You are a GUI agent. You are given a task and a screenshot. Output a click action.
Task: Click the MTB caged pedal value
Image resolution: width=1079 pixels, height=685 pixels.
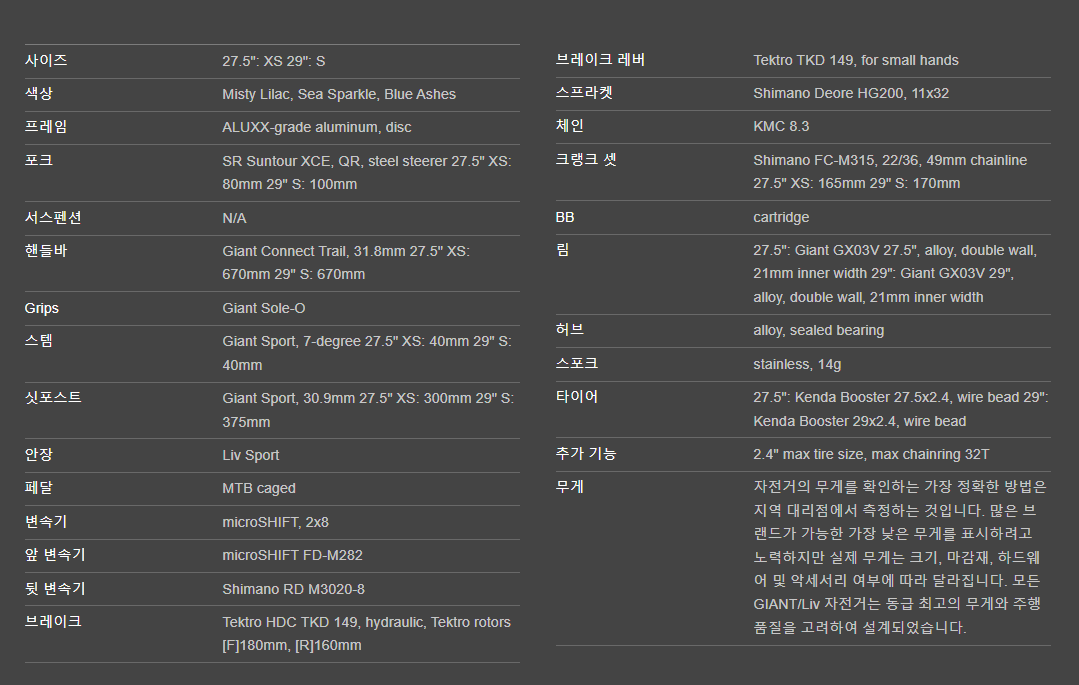pos(259,488)
